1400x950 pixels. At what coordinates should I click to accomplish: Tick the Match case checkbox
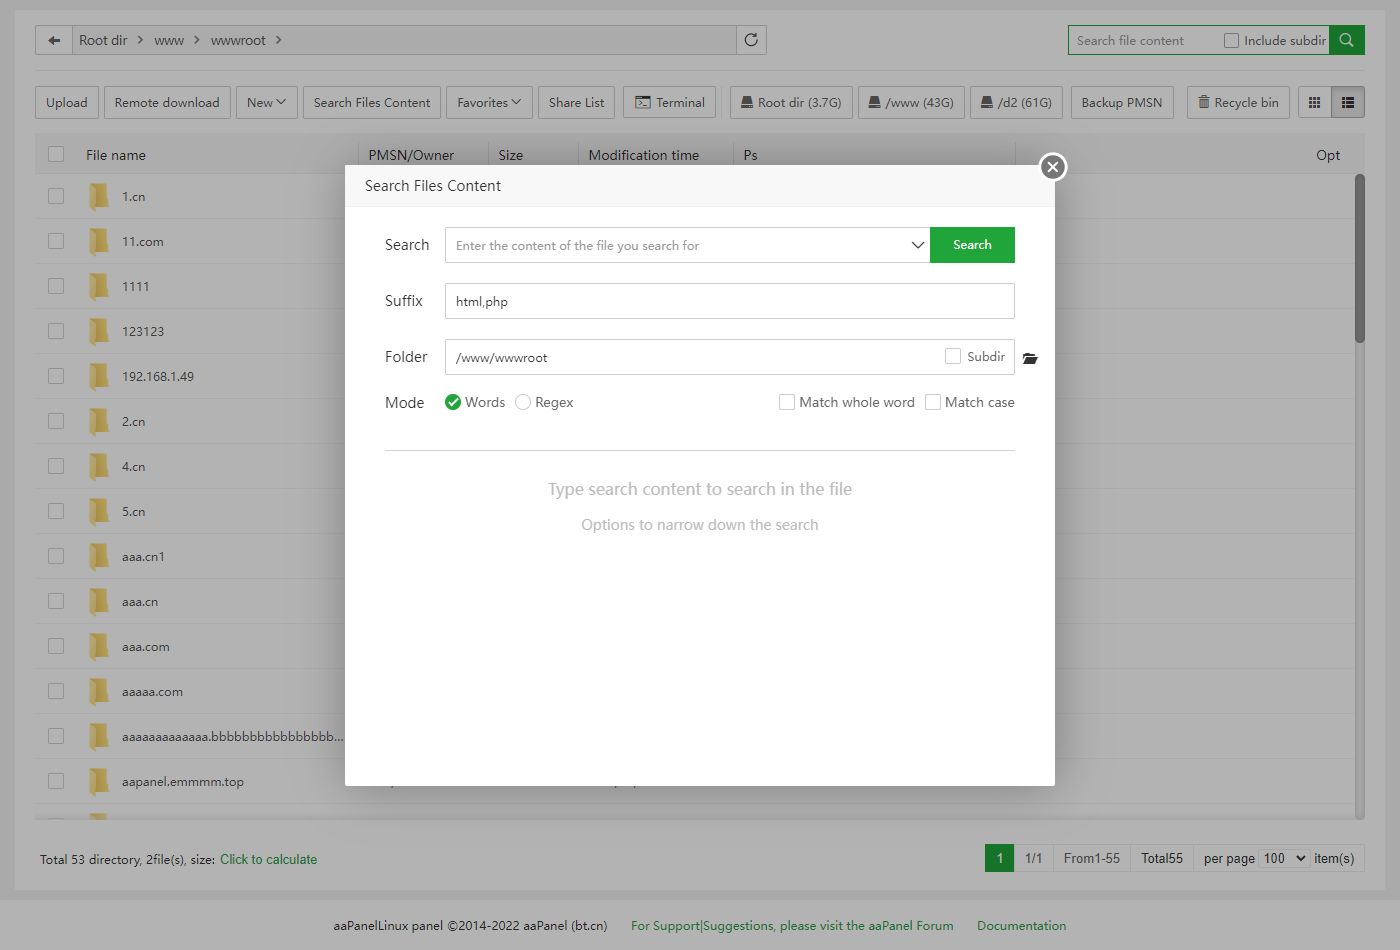933,402
